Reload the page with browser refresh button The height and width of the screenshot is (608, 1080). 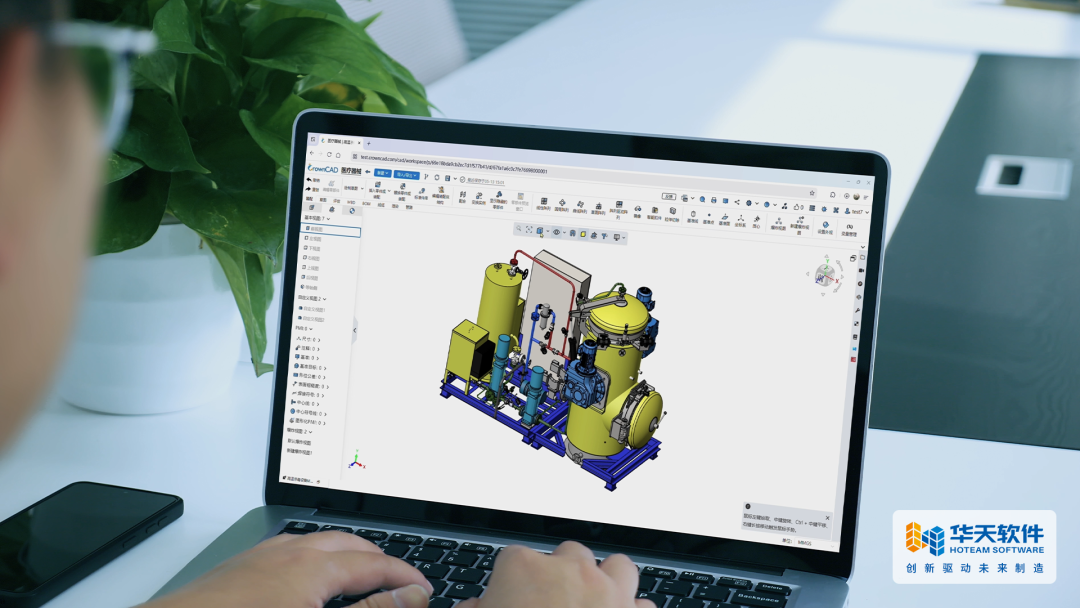coord(329,154)
